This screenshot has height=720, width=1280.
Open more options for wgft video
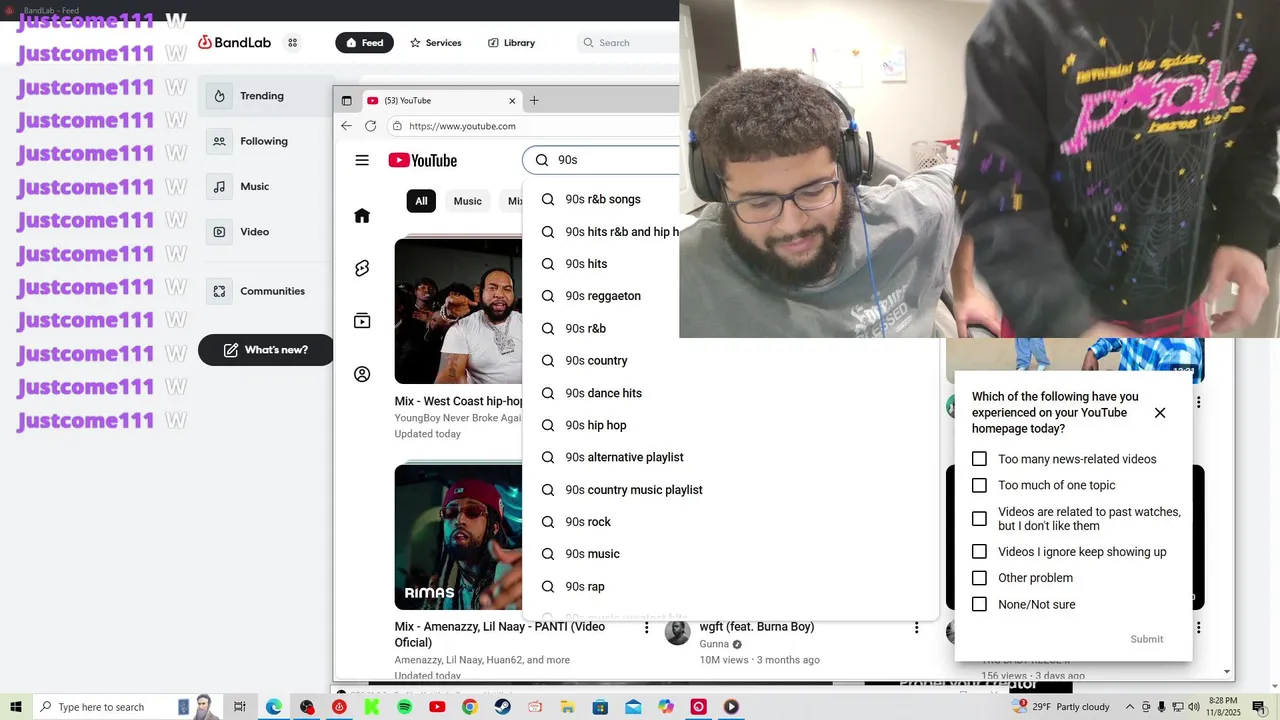click(x=916, y=628)
